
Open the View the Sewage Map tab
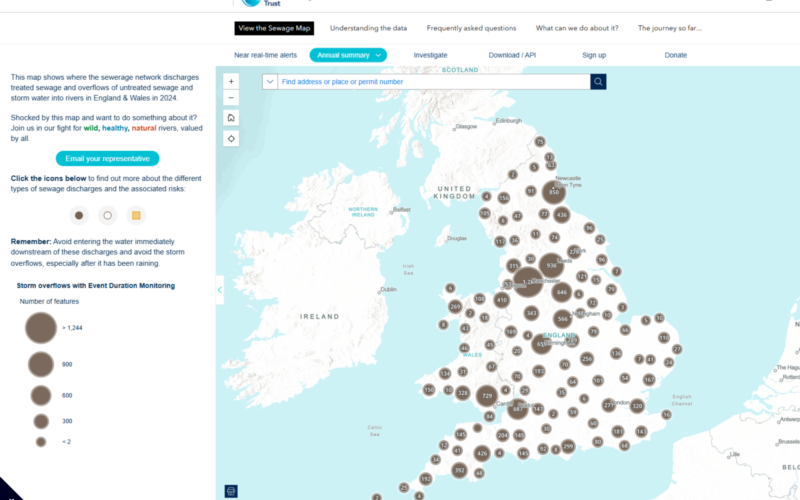point(274,28)
